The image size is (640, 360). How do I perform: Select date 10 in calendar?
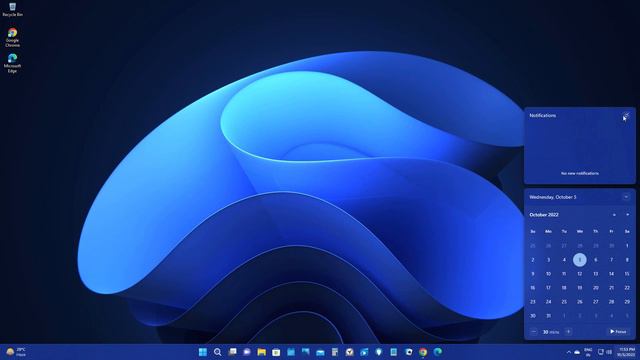(548, 274)
